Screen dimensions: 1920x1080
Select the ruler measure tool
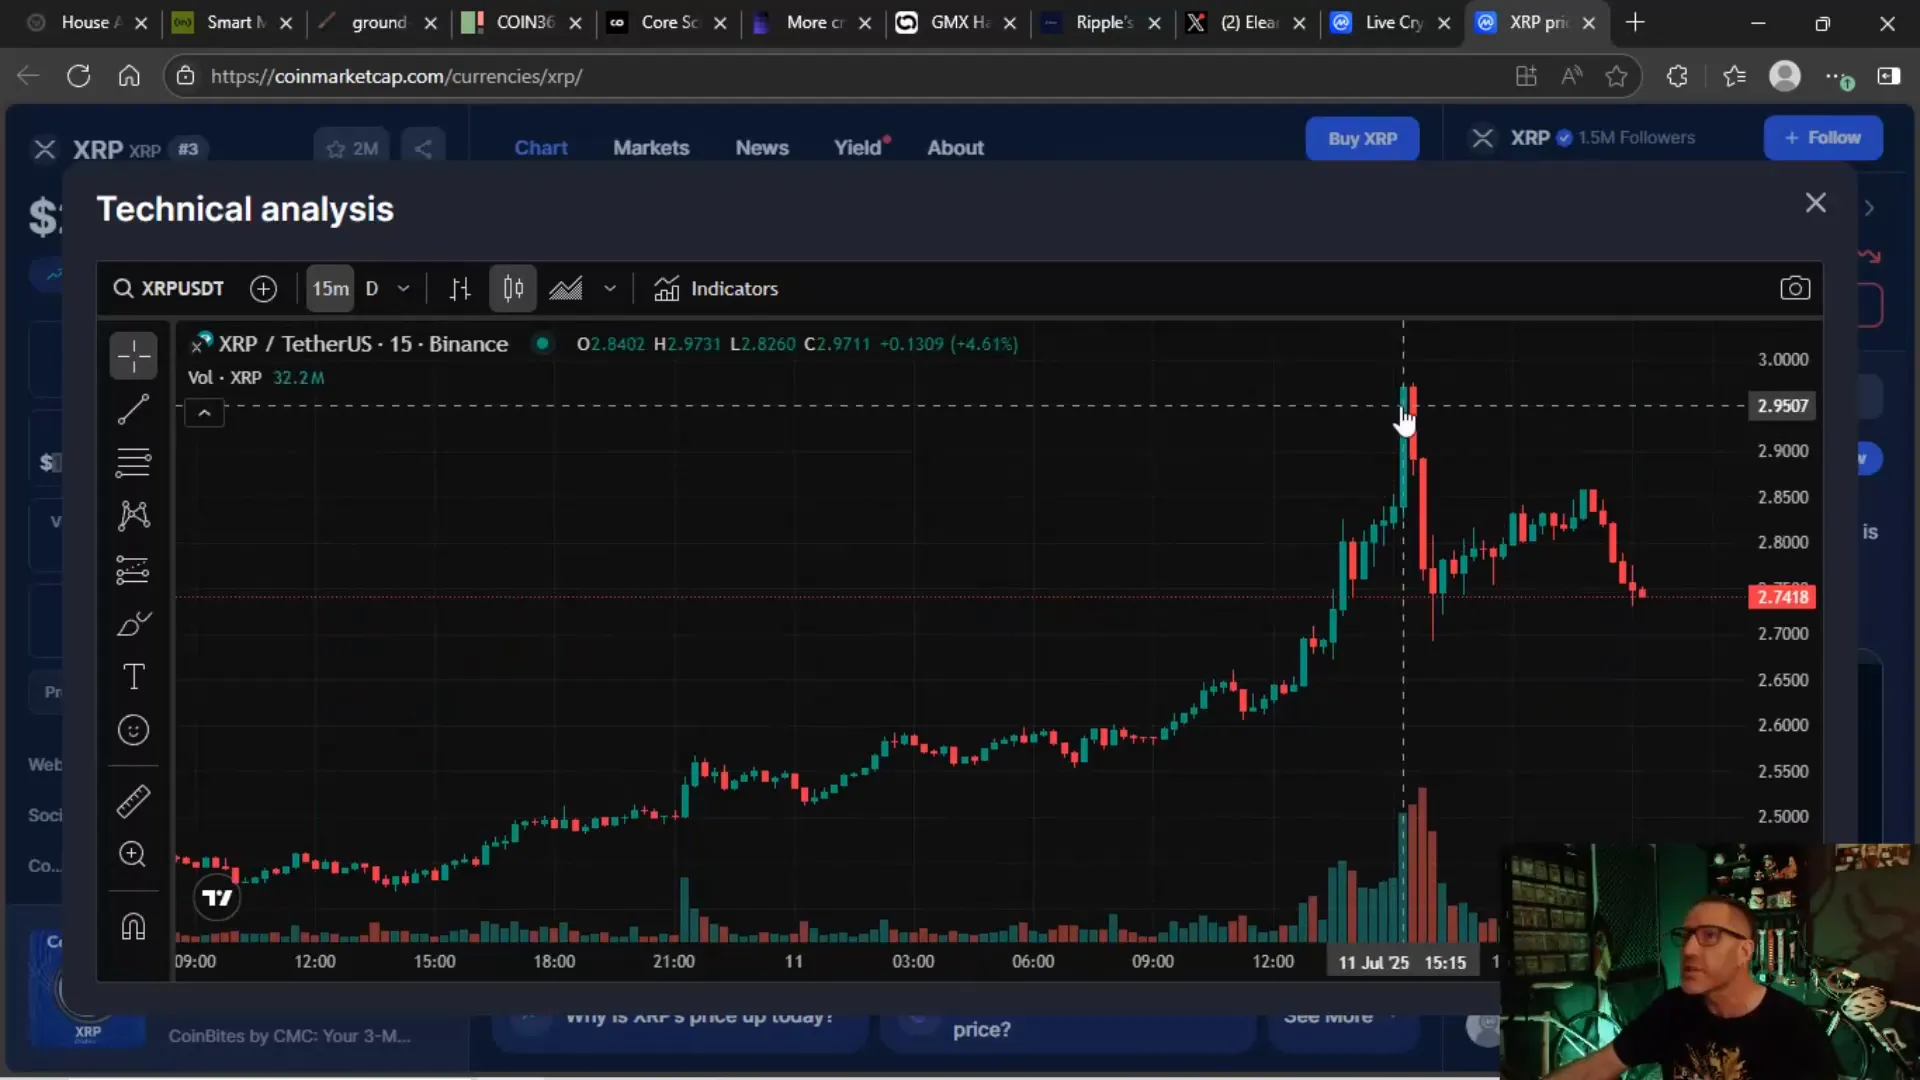(133, 801)
